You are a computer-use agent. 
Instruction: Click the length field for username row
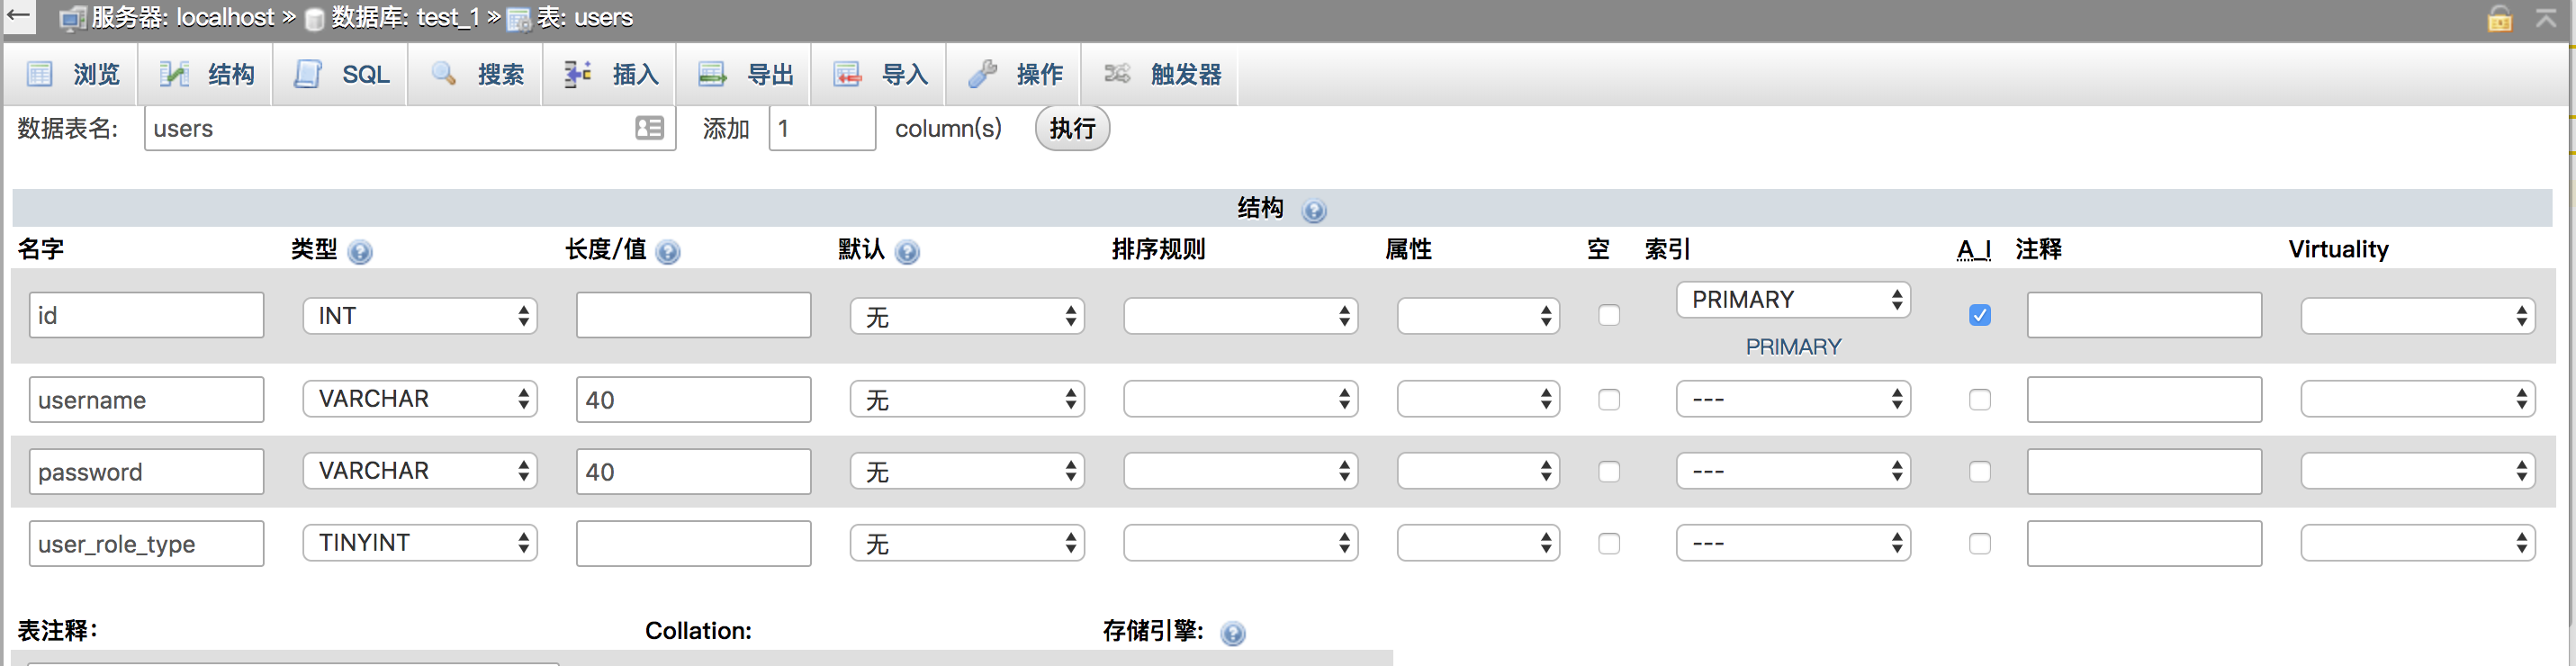pyautogui.click(x=693, y=400)
